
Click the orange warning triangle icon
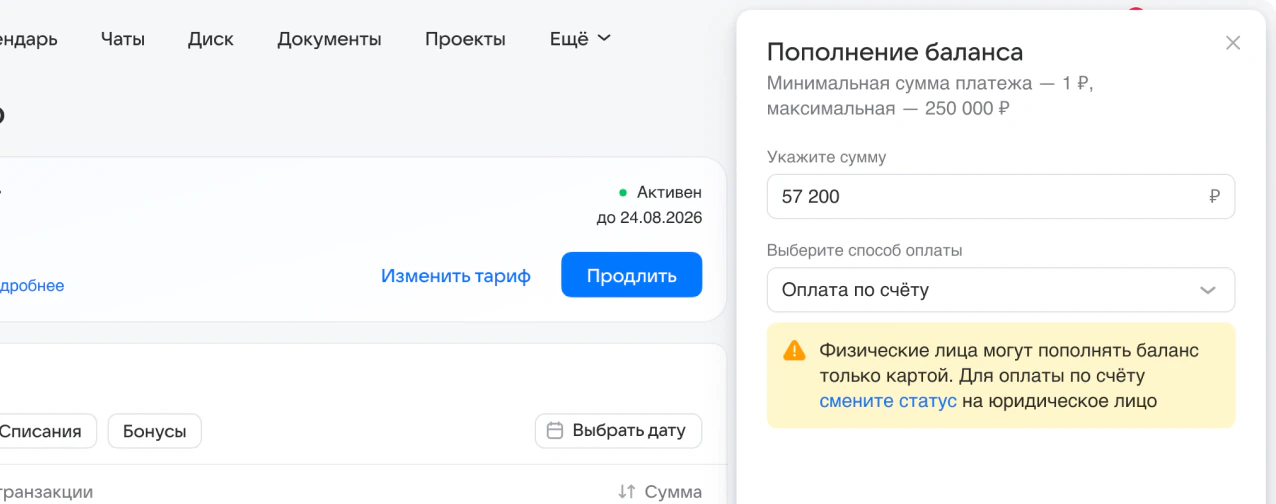coord(794,350)
